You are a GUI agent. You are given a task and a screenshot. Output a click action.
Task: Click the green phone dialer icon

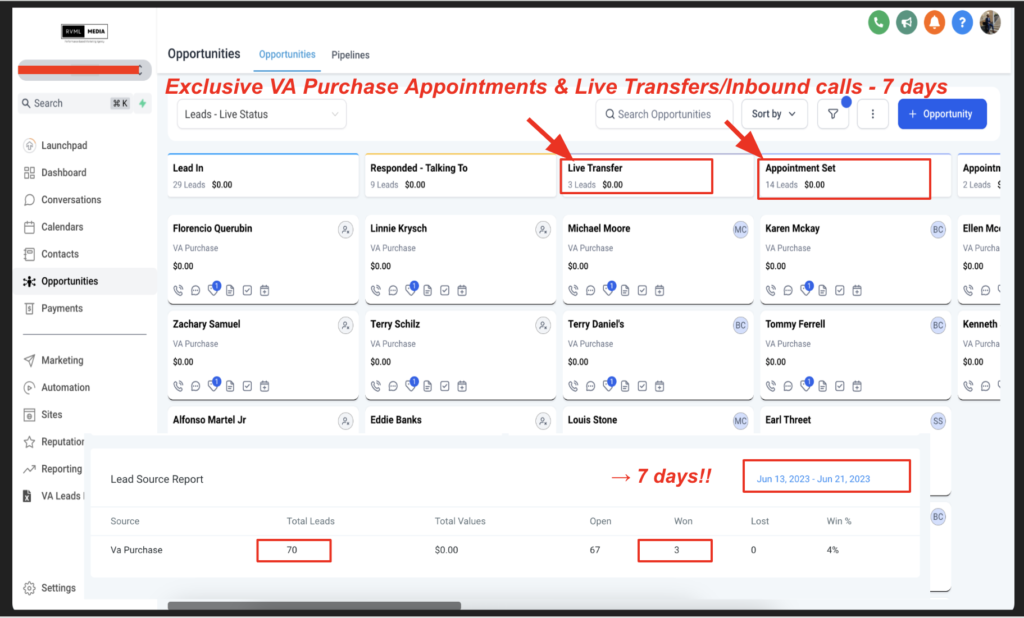878,22
